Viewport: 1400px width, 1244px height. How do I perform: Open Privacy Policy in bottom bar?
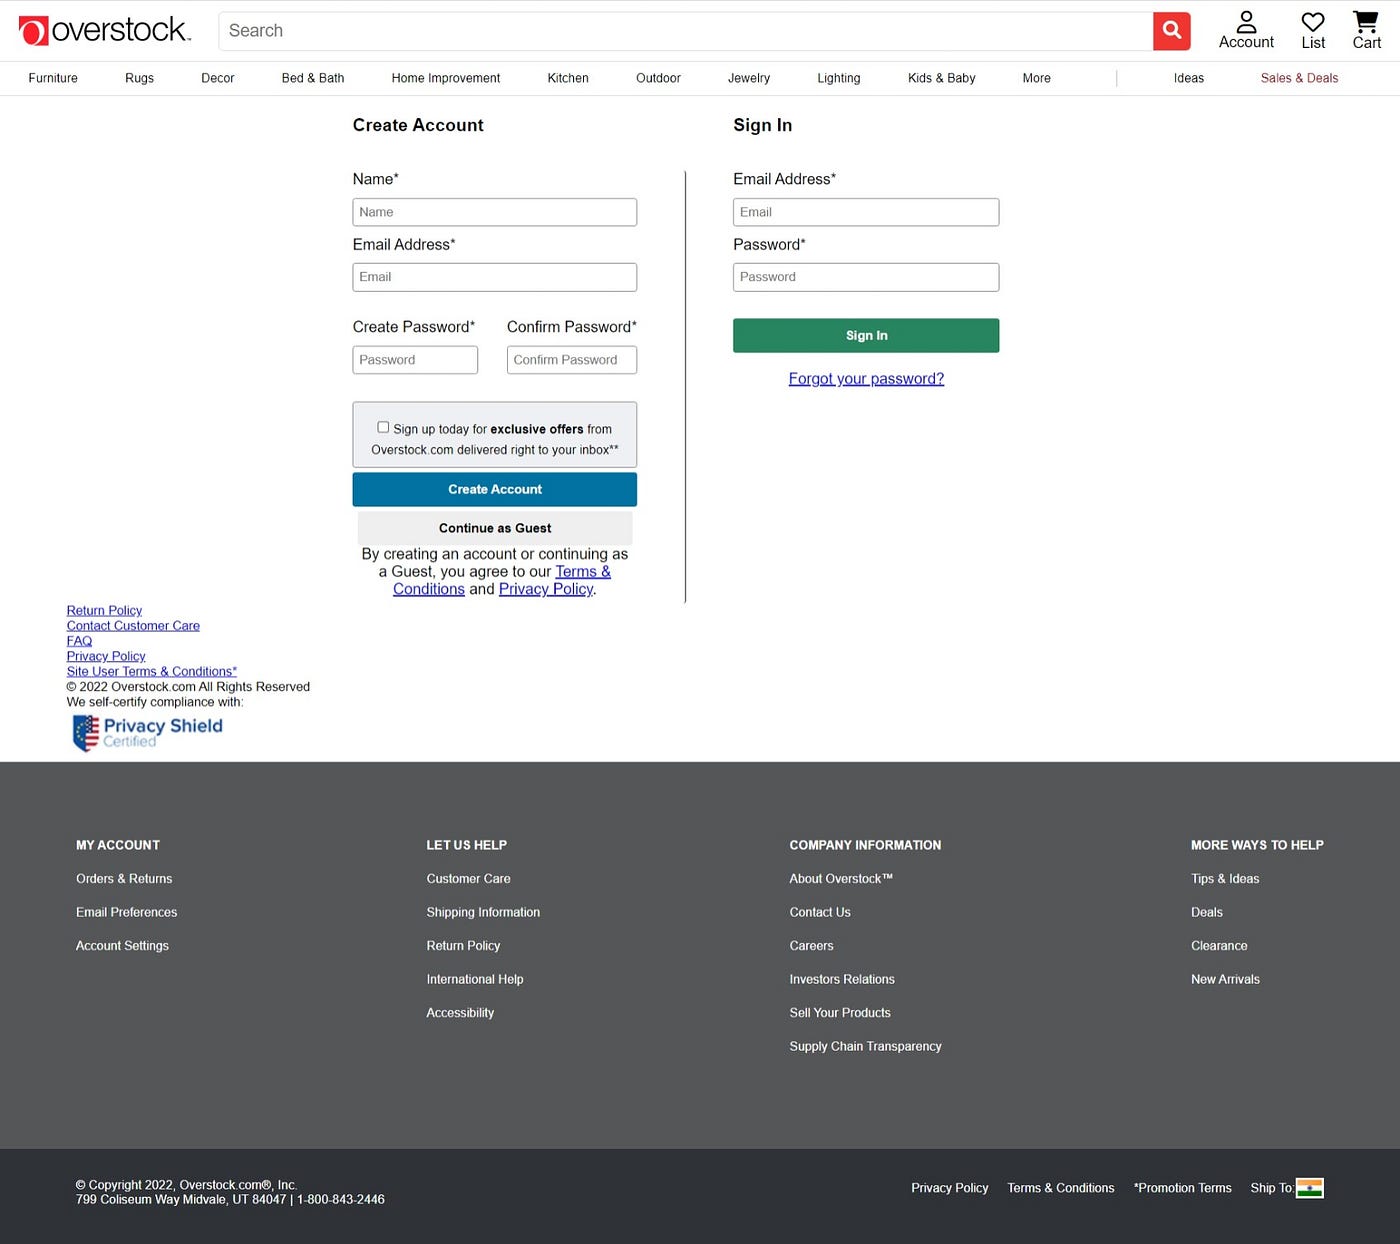949,1188
